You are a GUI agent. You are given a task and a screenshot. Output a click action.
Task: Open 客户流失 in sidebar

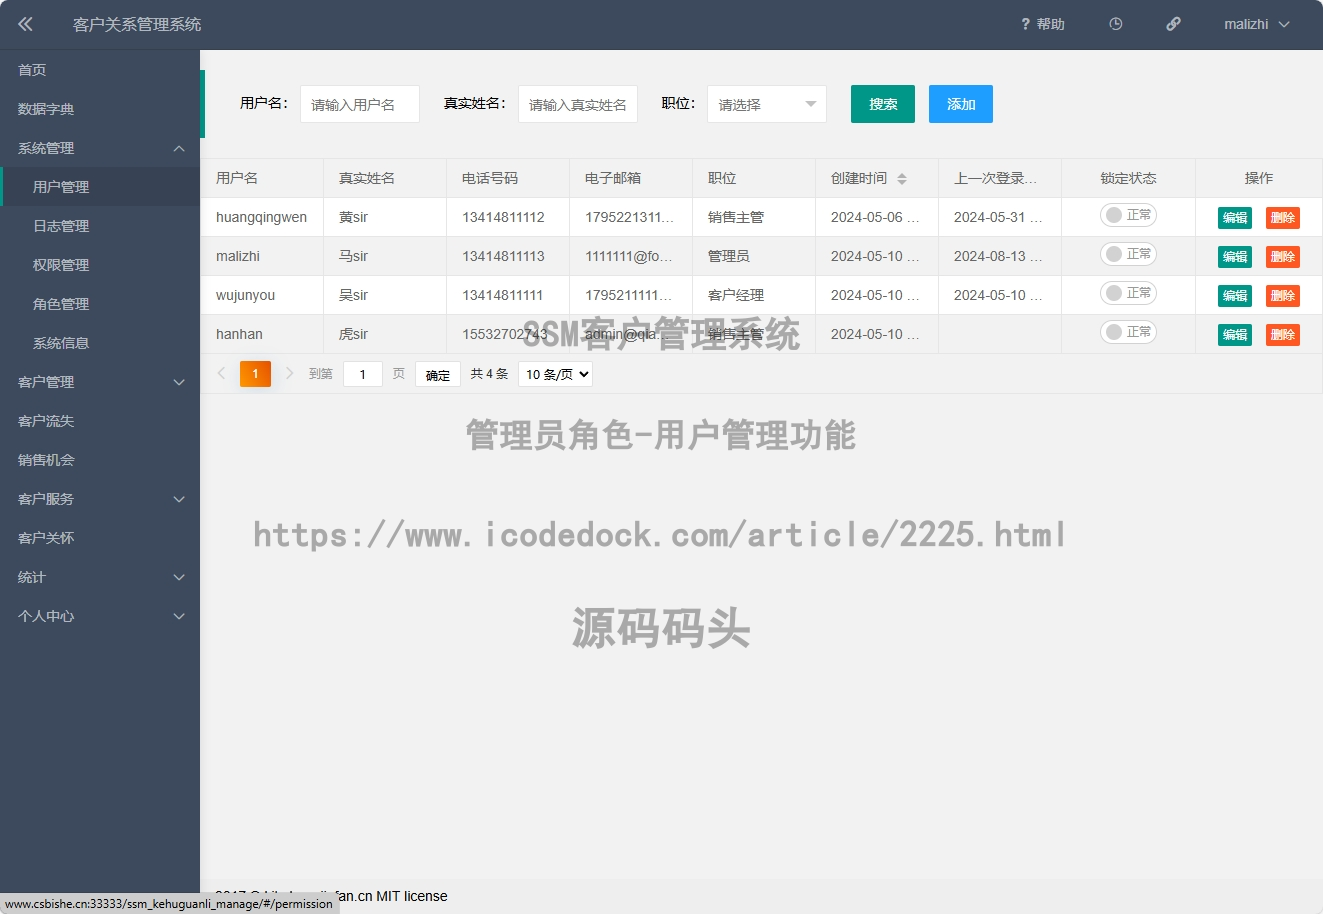point(100,421)
